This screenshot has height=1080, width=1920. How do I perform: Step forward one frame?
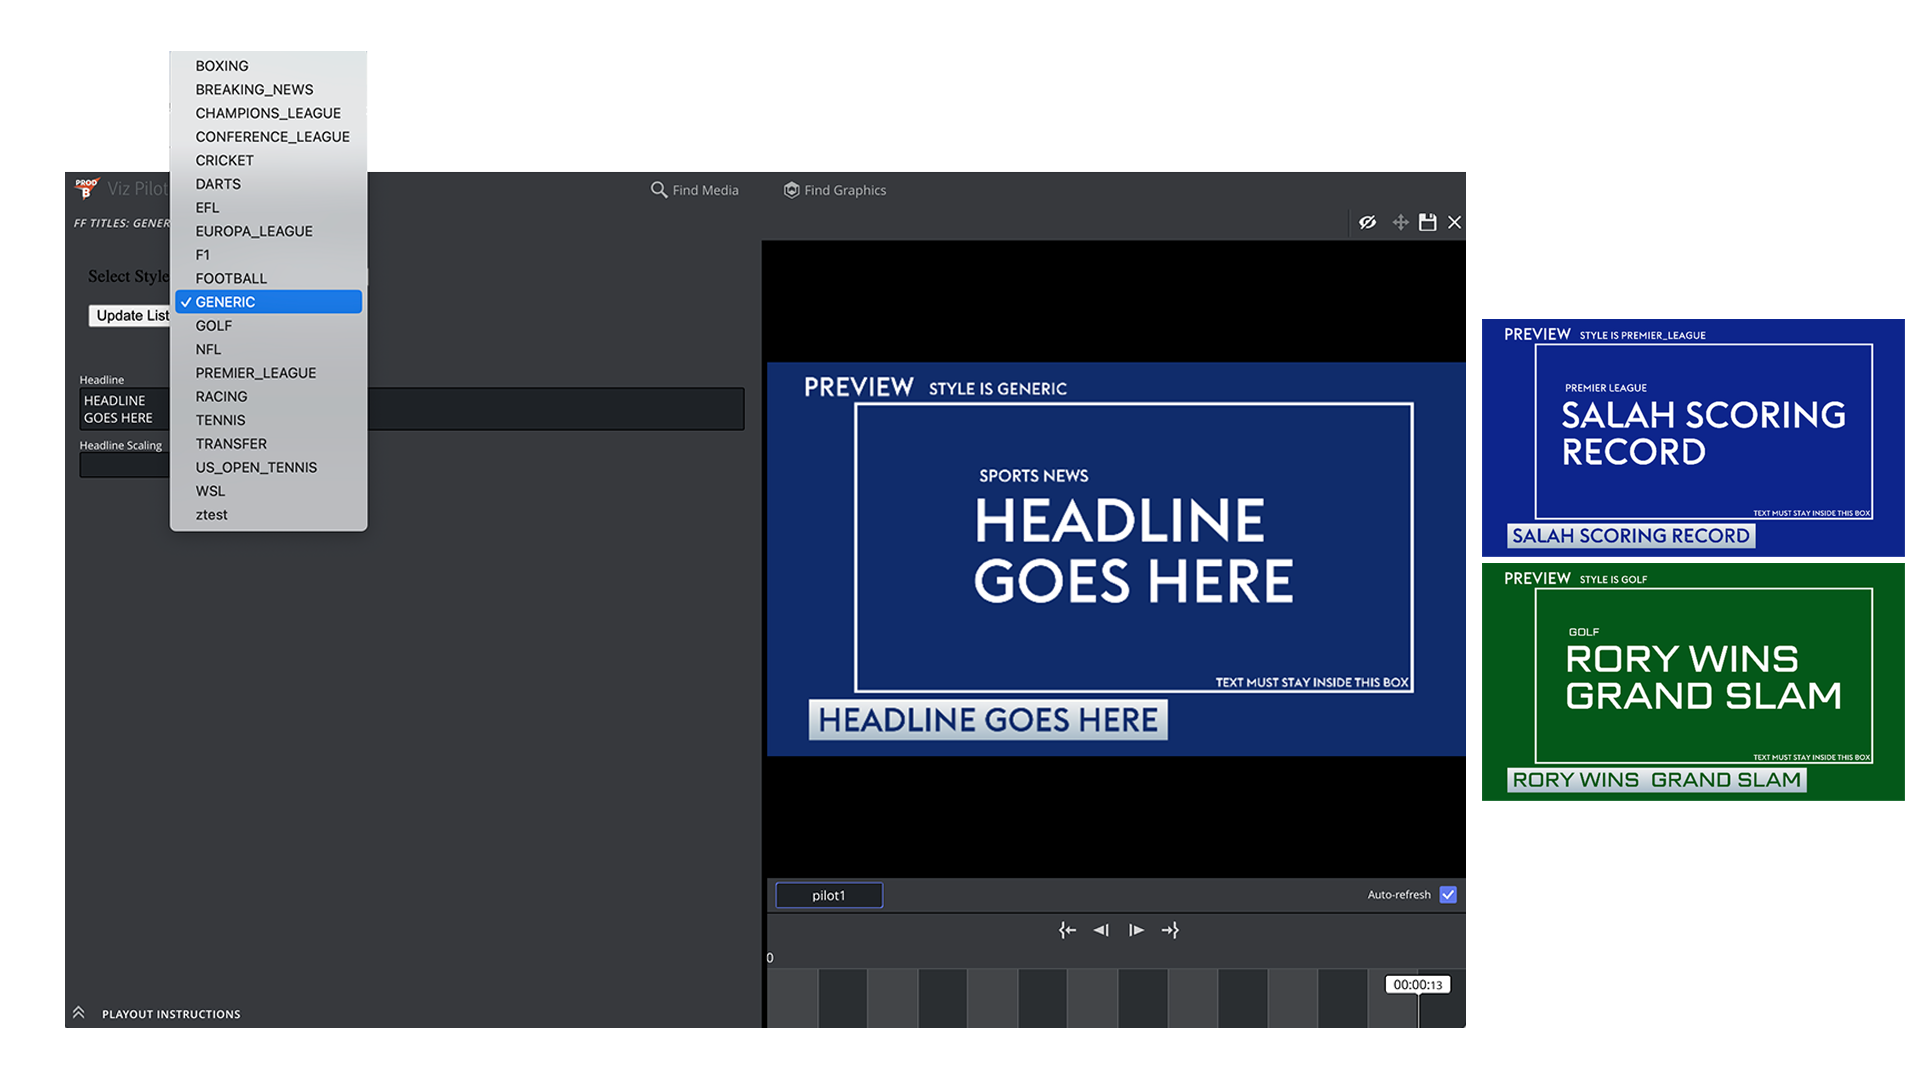point(1136,930)
